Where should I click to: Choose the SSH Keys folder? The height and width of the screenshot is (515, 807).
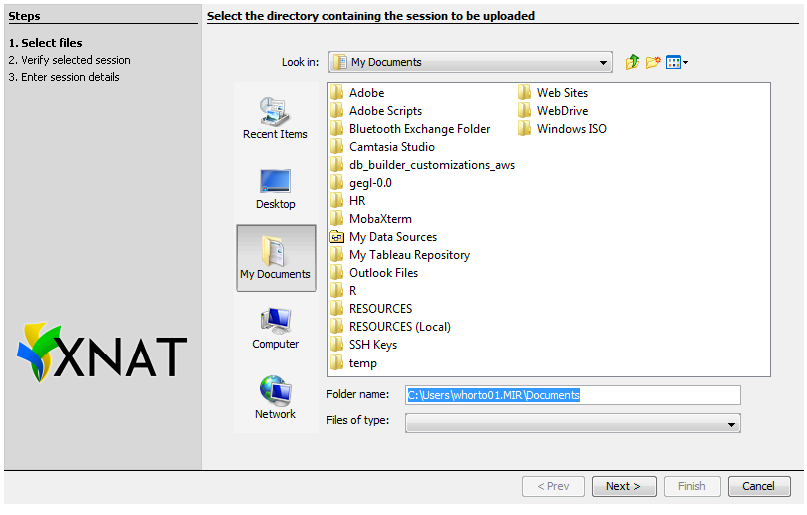(372, 345)
